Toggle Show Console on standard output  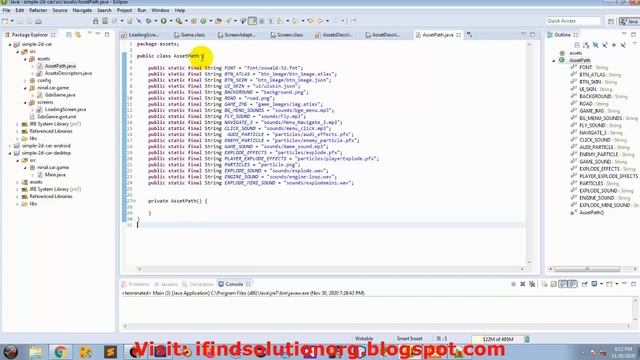point(563,284)
